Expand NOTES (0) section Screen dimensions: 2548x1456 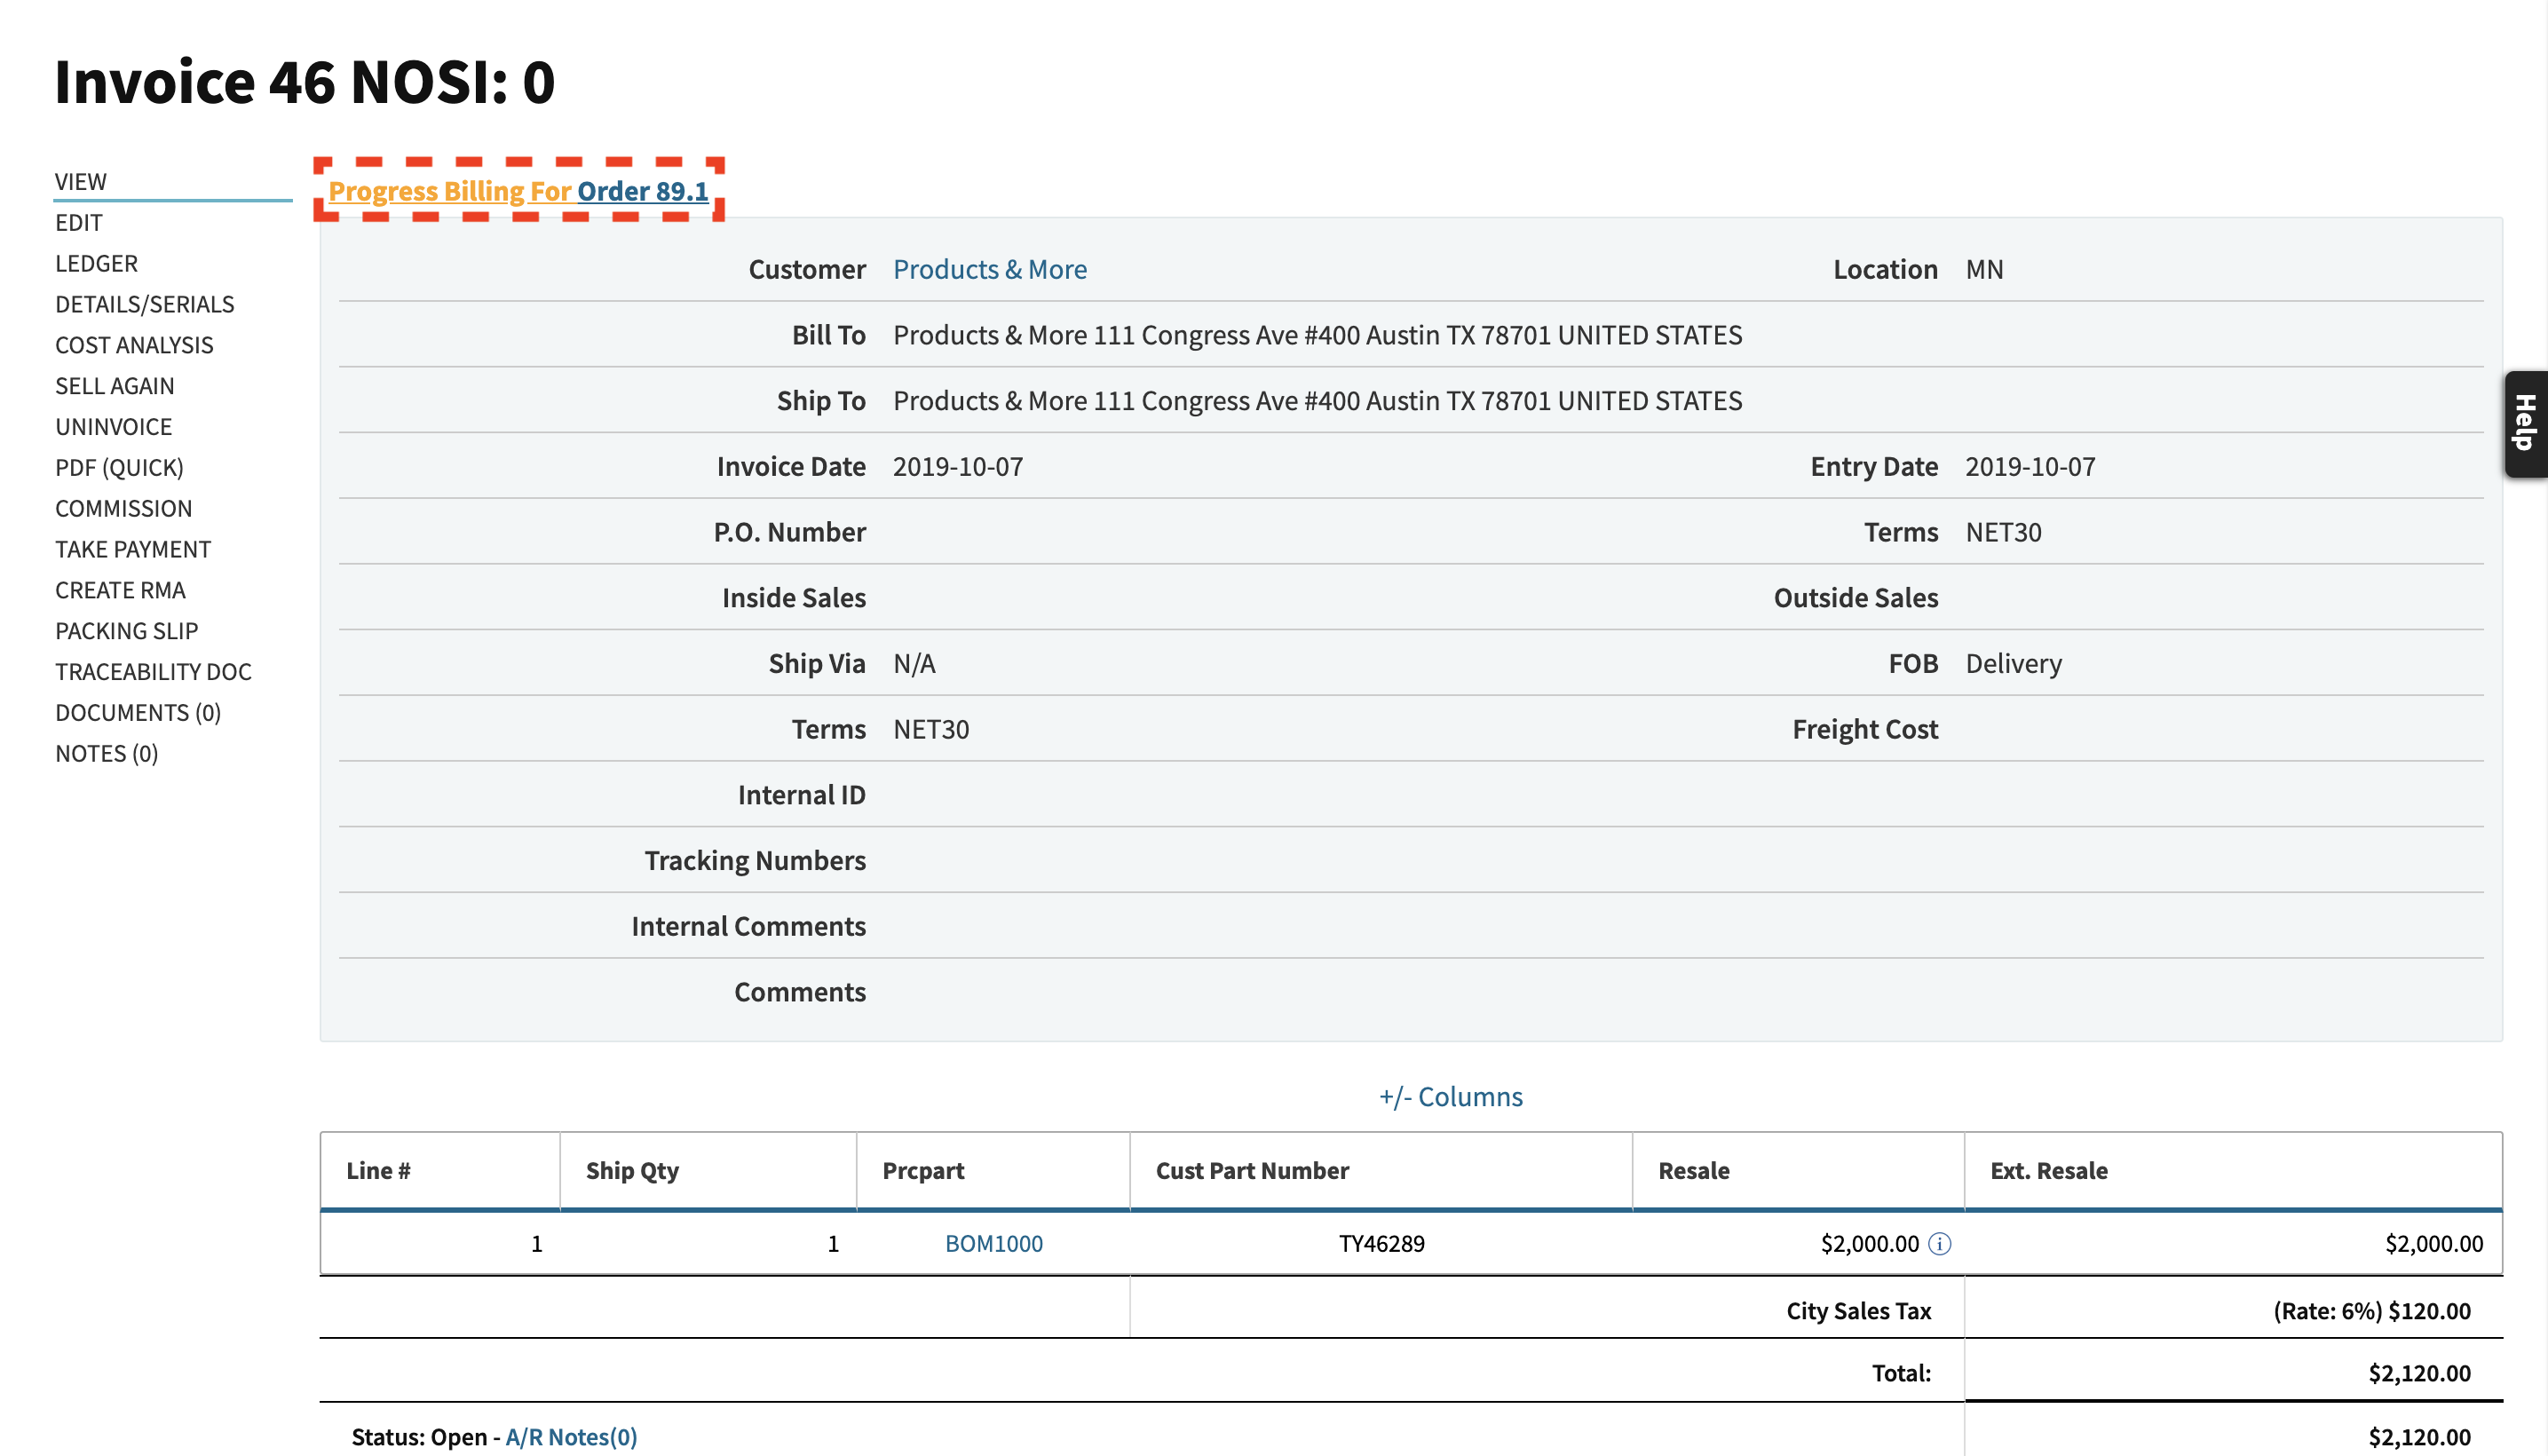[105, 753]
